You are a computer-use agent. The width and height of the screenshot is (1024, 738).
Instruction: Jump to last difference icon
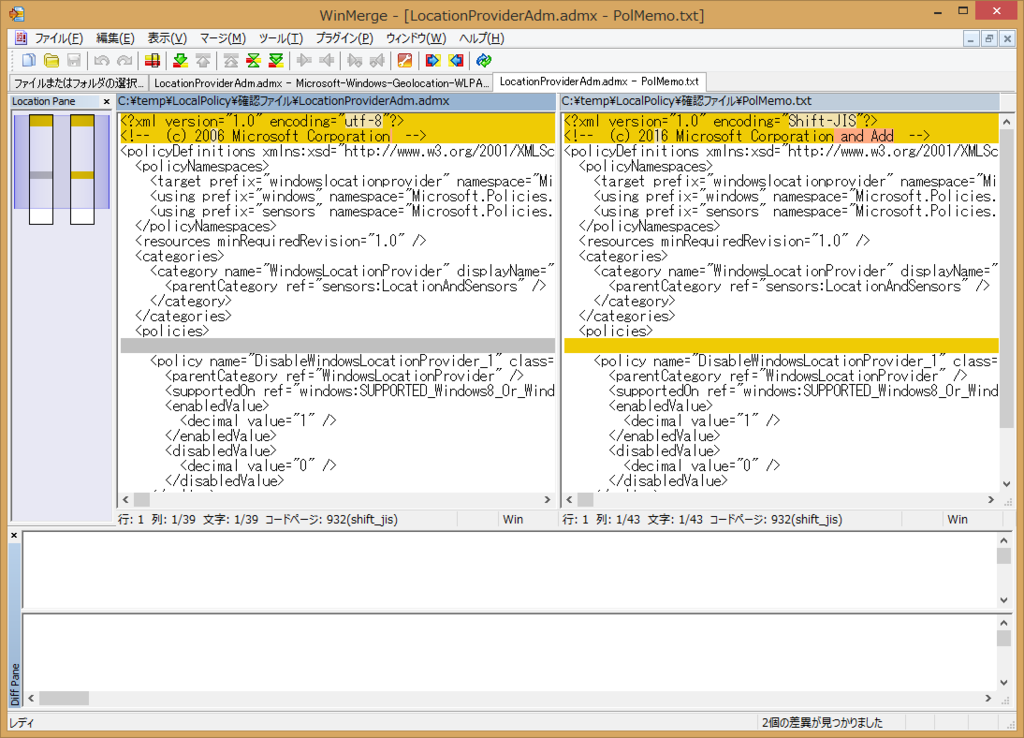coord(276,61)
